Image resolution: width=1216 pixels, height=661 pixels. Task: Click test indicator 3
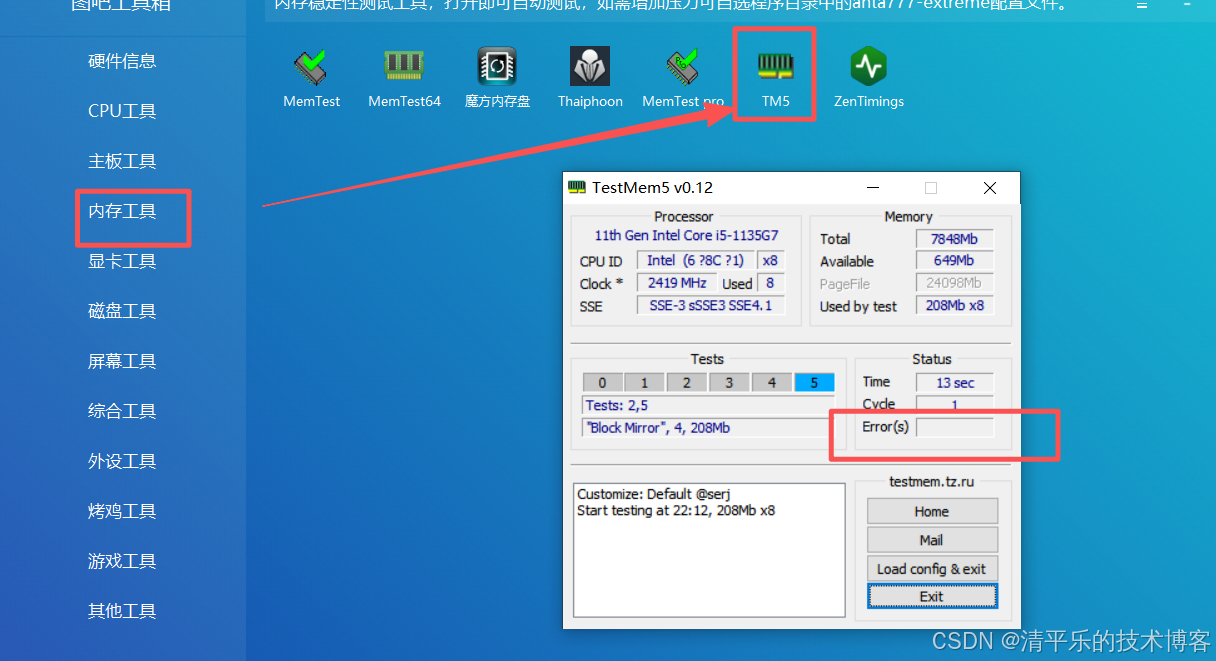coord(729,382)
